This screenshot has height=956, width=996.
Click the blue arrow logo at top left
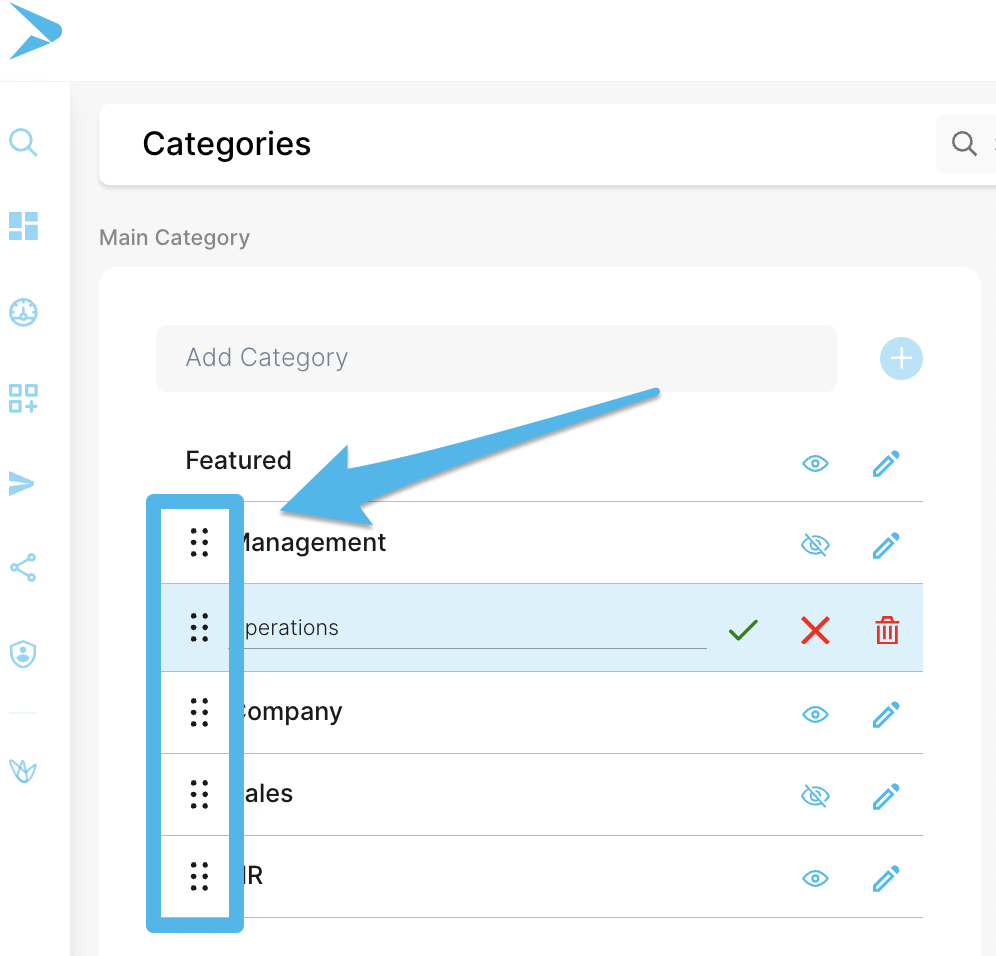pyautogui.click(x=35, y=32)
